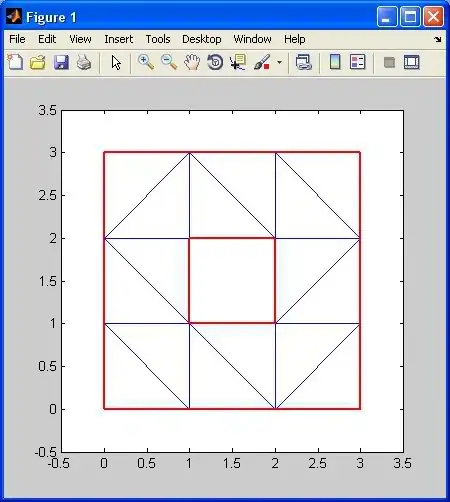
Task: Expand the Brush tool color dropdown arrow
Action: tap(279, 62)
